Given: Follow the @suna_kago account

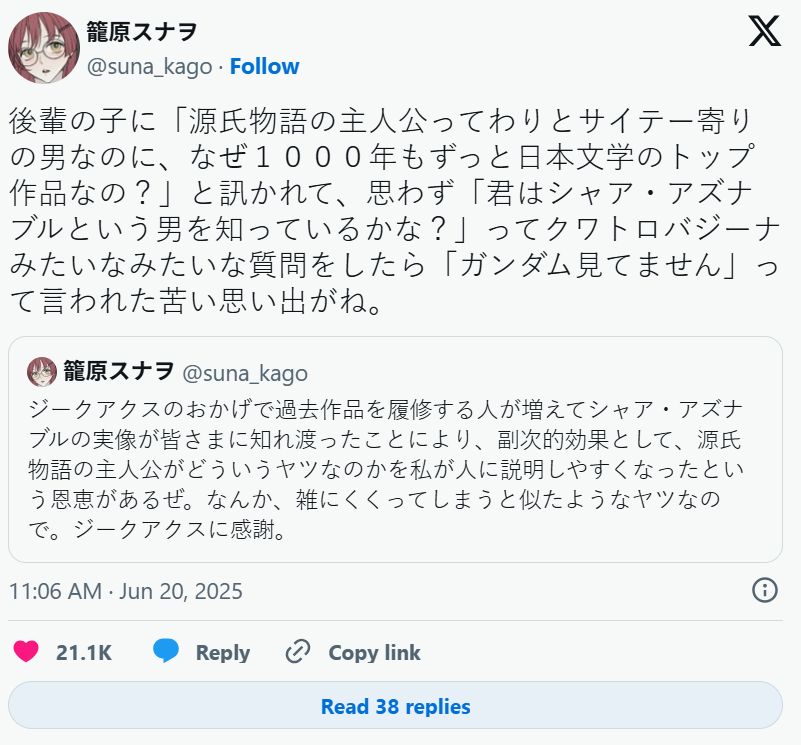Looking at the screenshot, I should (264, 66).
